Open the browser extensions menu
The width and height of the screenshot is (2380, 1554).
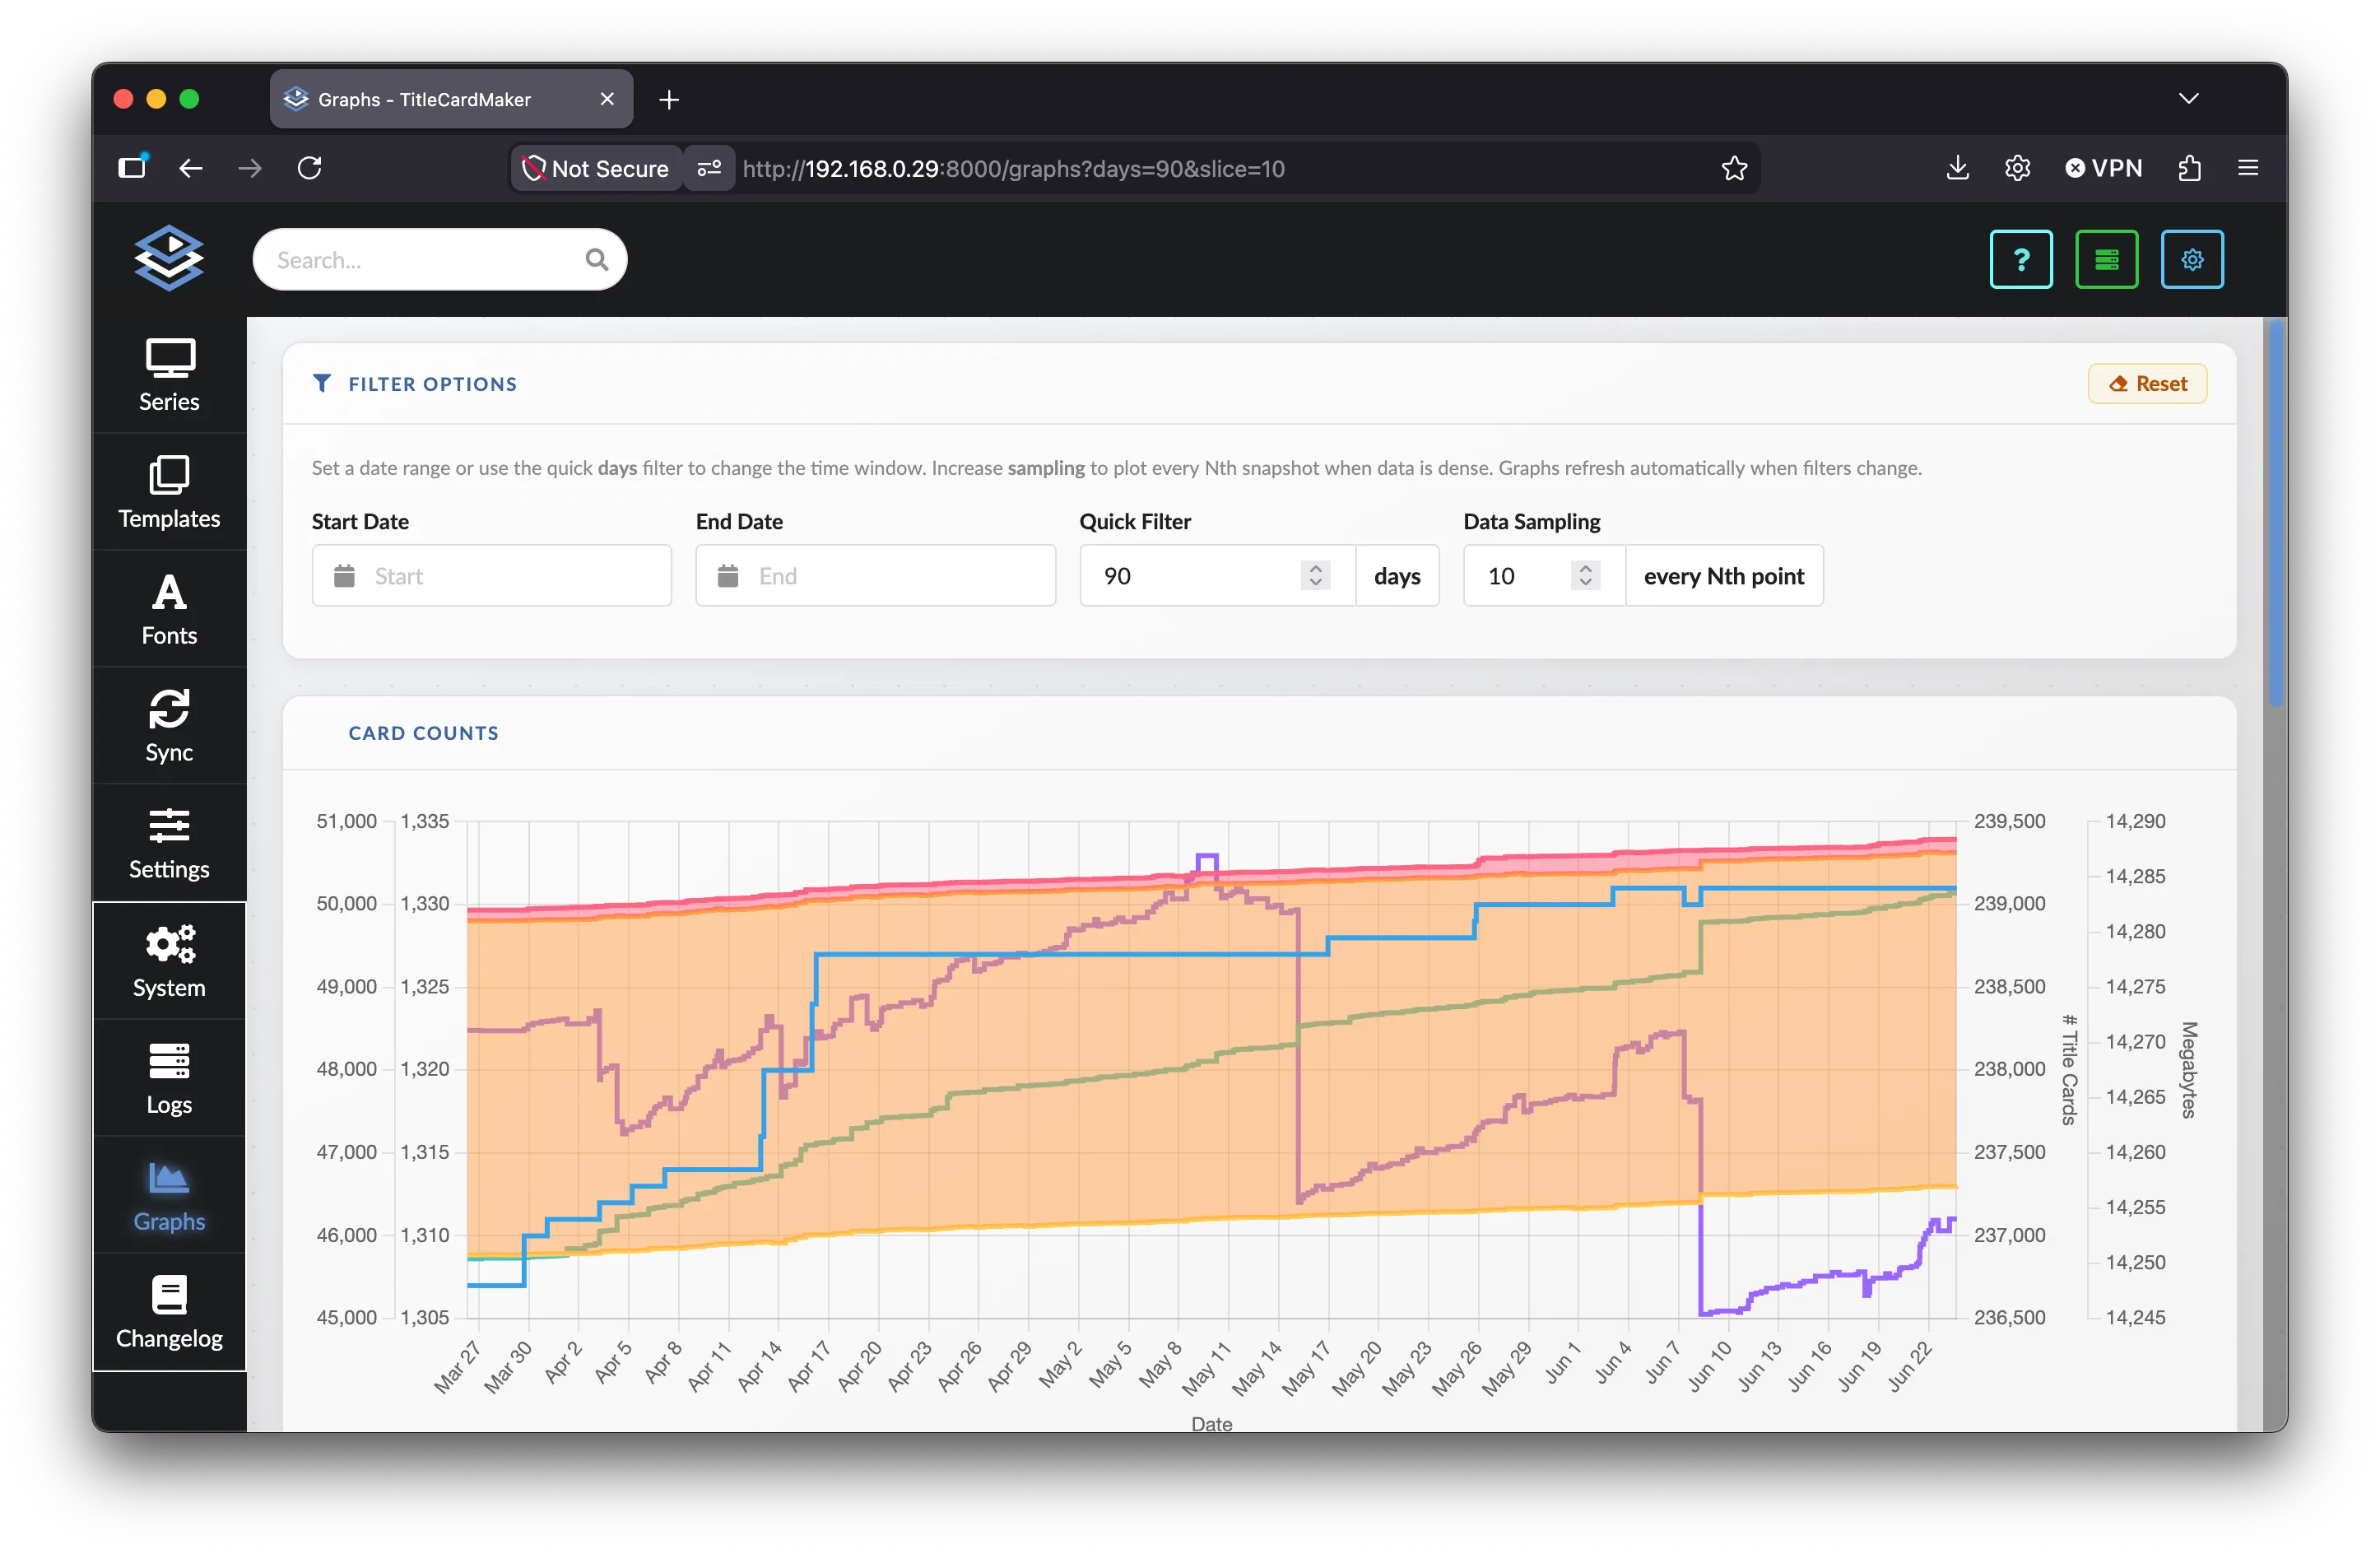coord(2190,168)
